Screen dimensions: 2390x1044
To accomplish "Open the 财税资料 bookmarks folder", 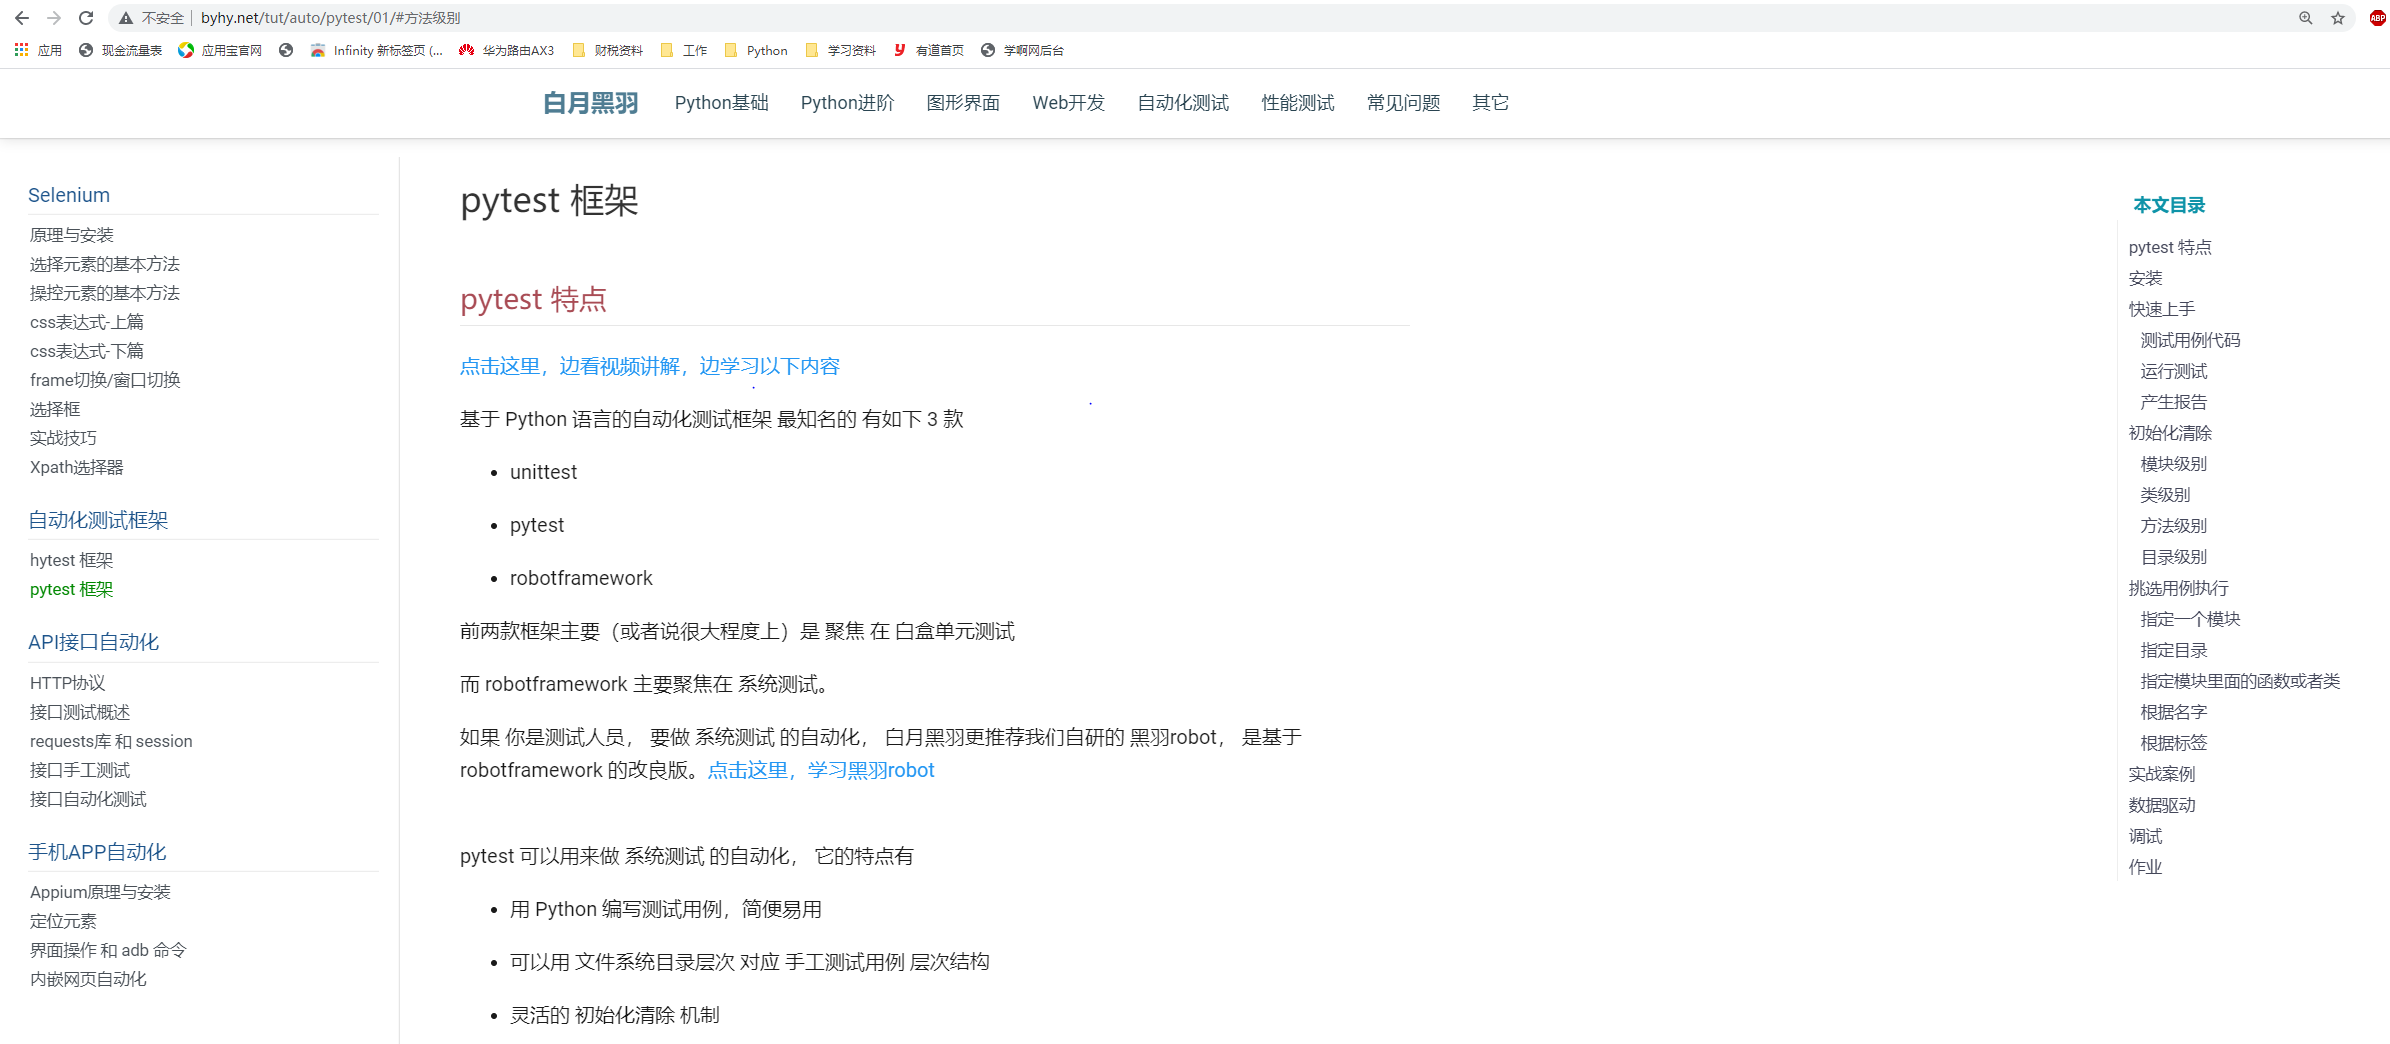I will coord(608,50).
